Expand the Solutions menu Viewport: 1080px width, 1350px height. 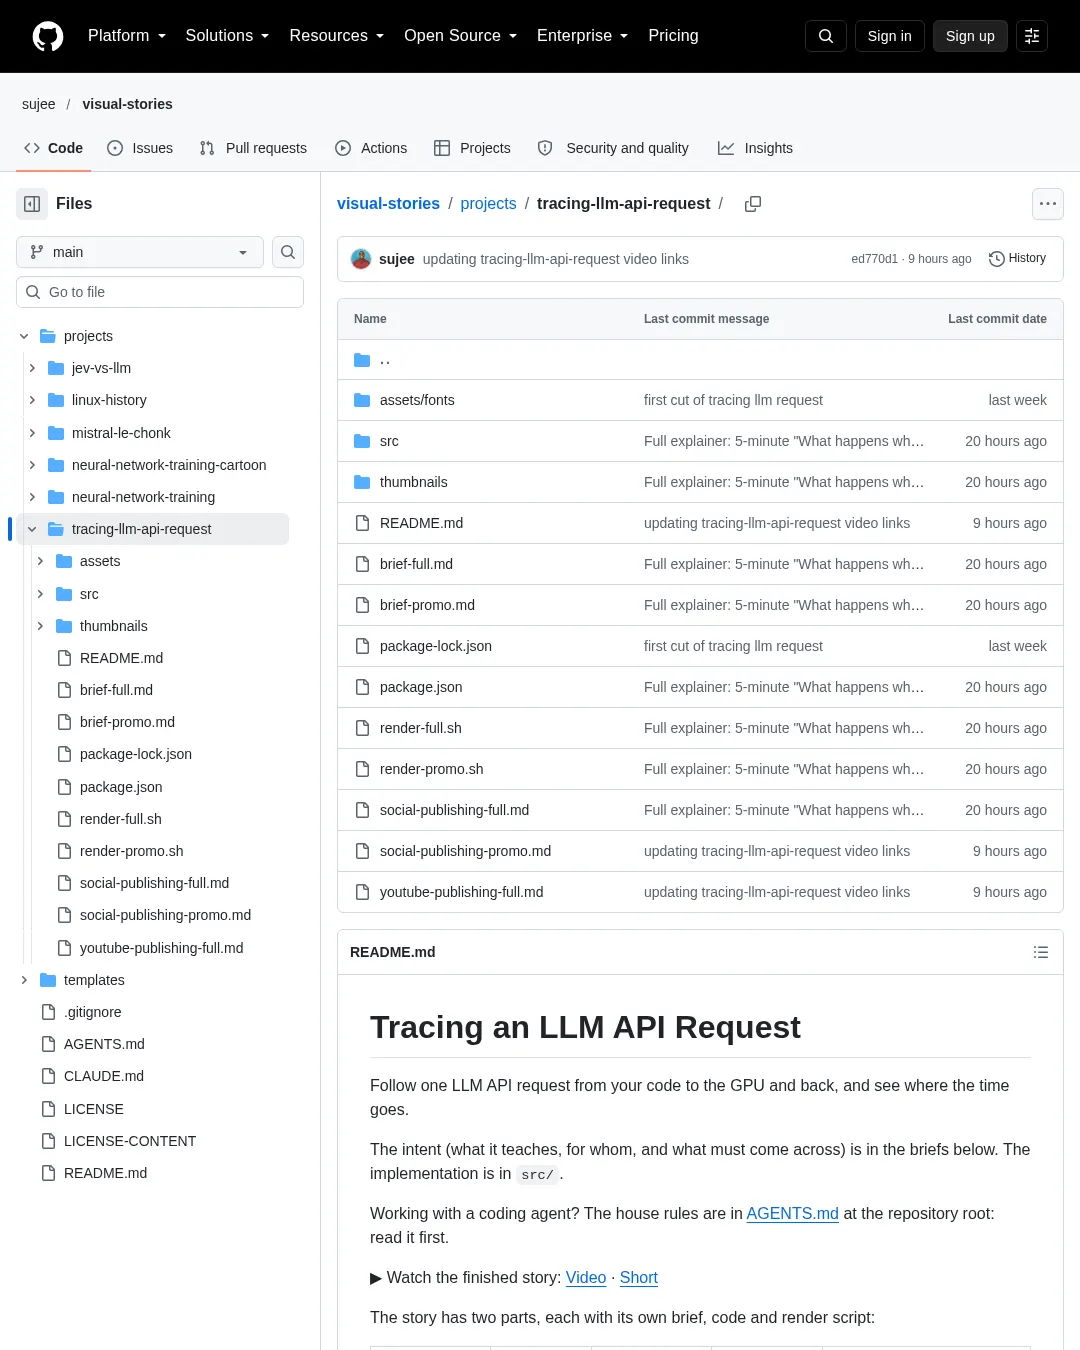(227, 36)
